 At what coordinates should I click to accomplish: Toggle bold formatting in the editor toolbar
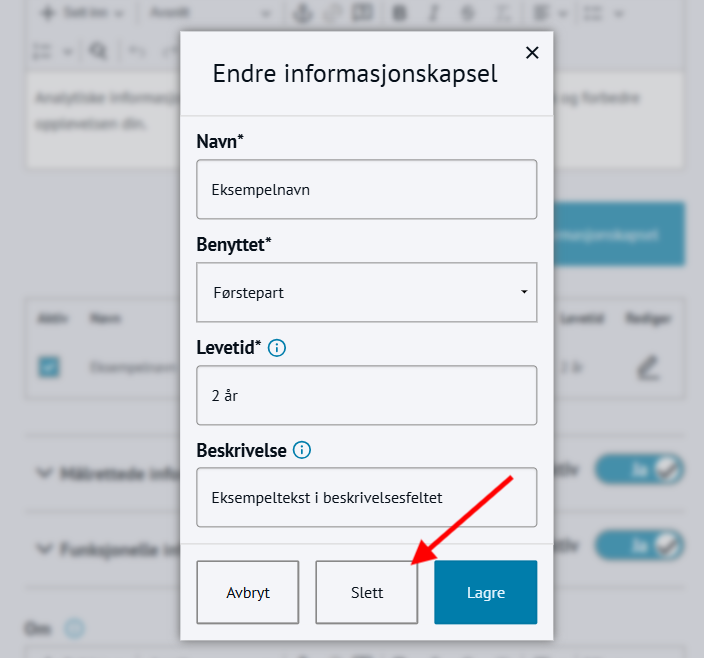pos(400,14)
